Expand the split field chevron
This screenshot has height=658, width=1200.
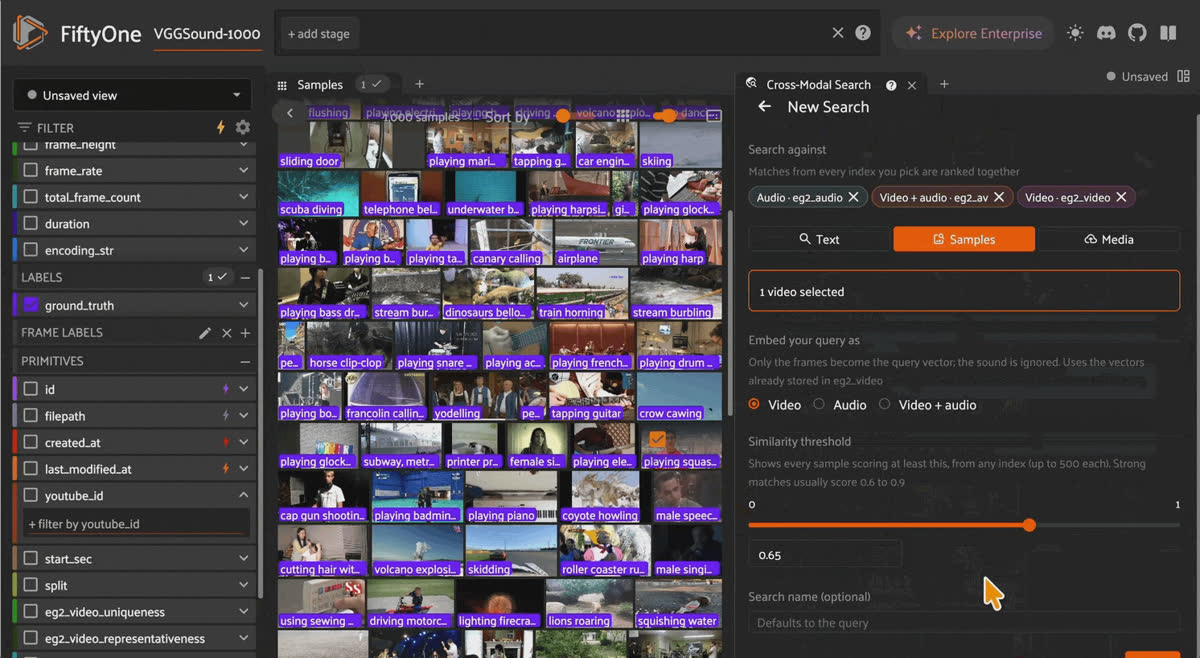pyautogui.click(x=244, y=585)
